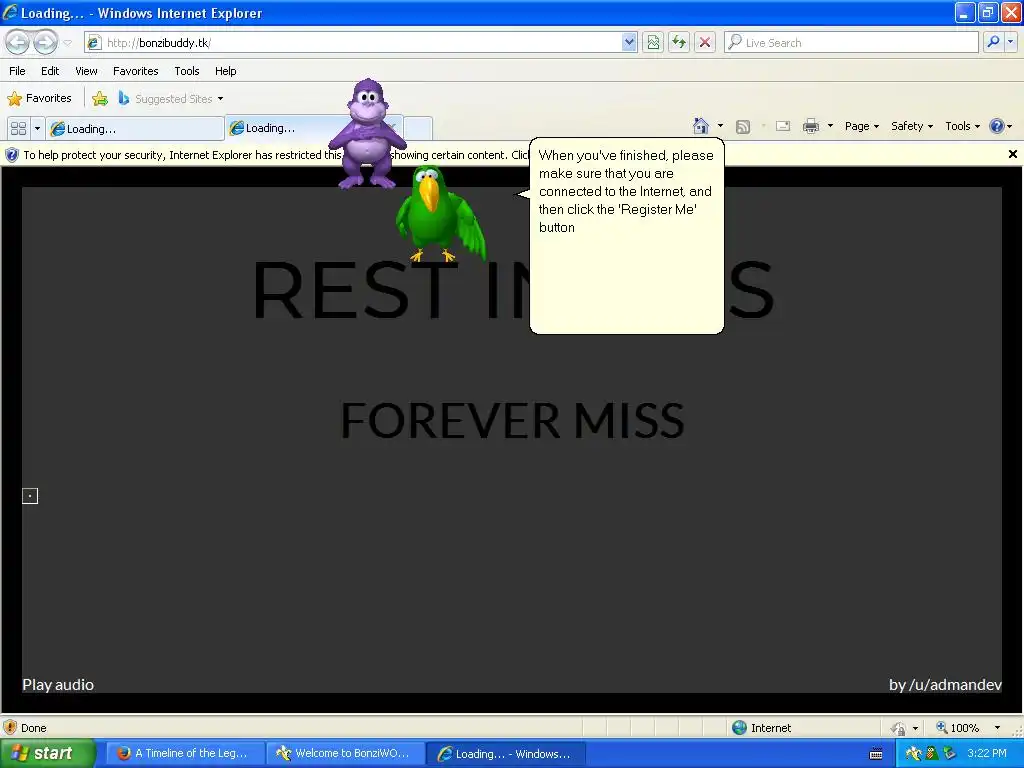1024x768 pixels.
Task: Click the green Peedy parrot character
Action: (x=441, y=214)
